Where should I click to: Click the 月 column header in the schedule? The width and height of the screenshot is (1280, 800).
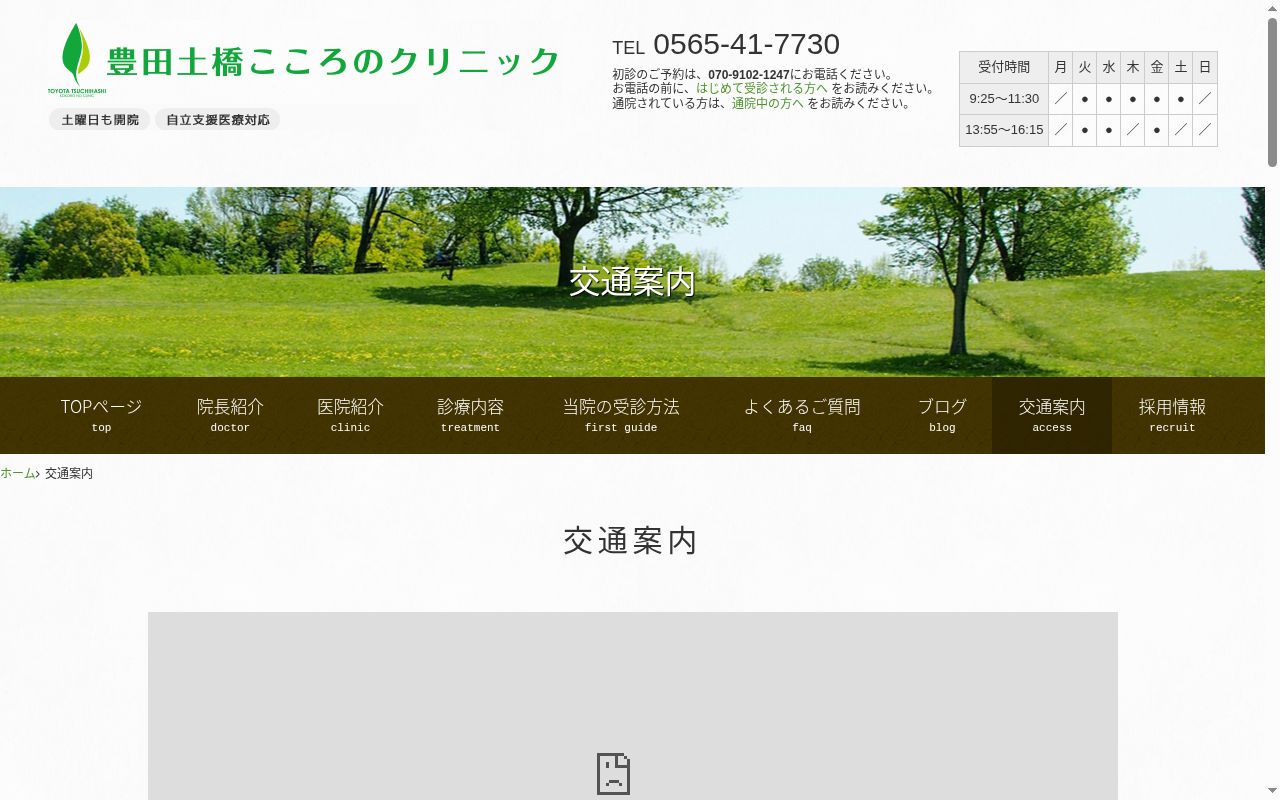(x=1061, y=67)
